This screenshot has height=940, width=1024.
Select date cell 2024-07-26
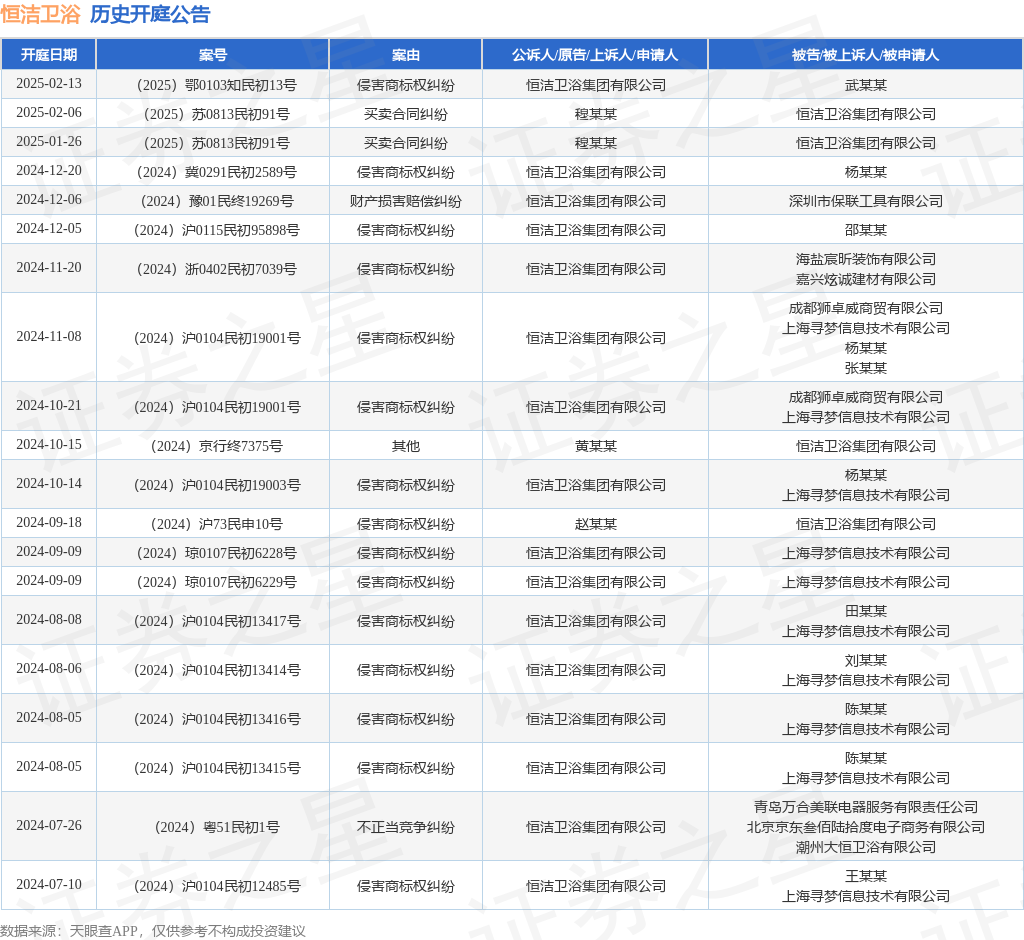(49, 826)
